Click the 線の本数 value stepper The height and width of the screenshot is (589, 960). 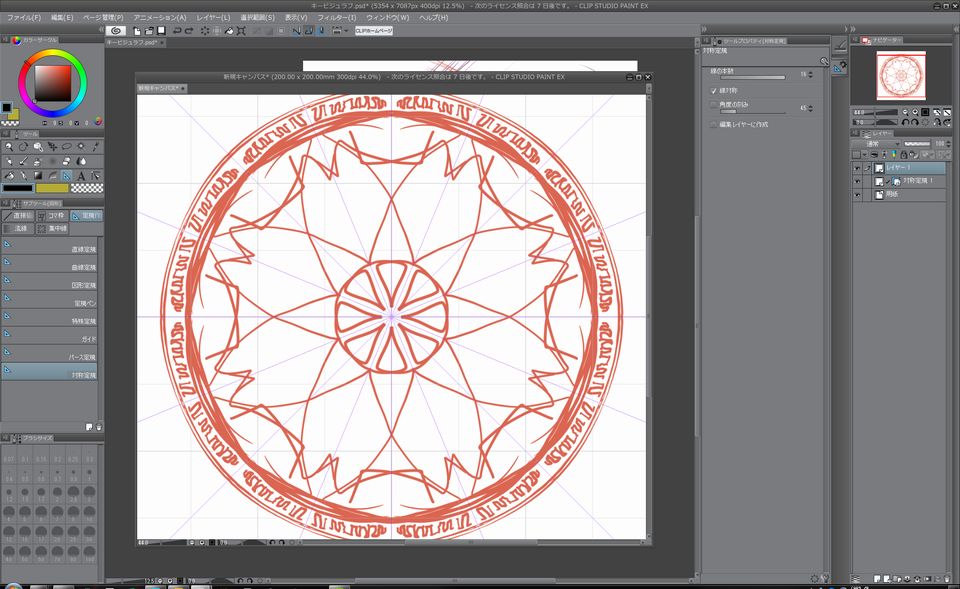point(811,75)
